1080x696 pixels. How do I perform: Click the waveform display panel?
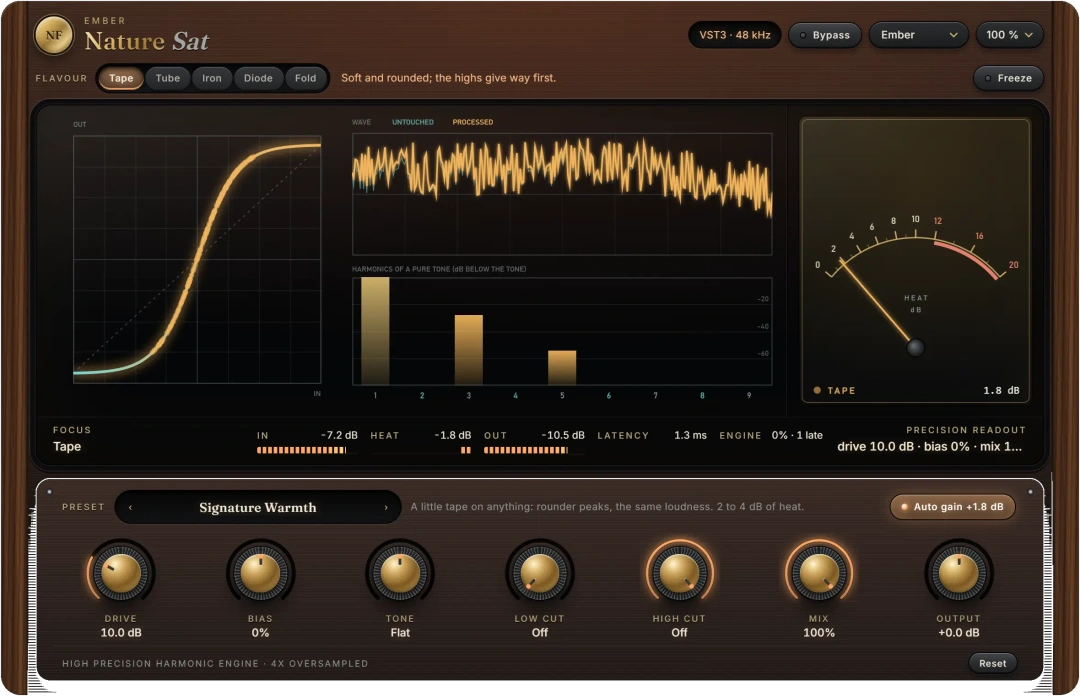[x=562, y=194]
